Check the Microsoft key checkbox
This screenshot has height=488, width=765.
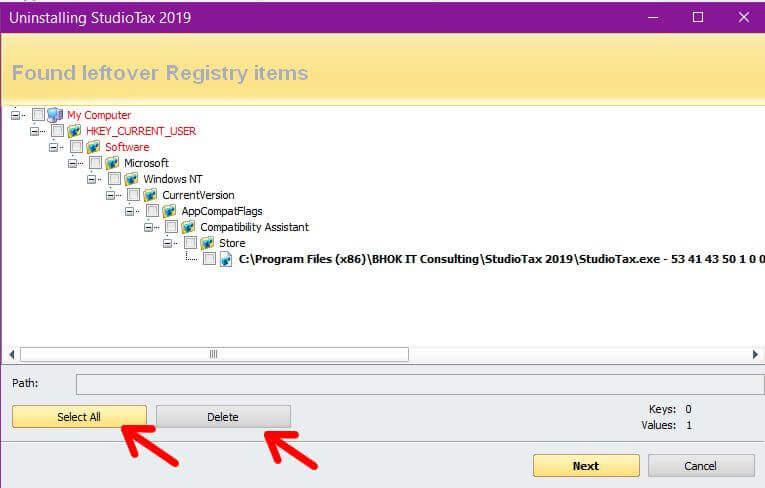[x=96, y=163]
